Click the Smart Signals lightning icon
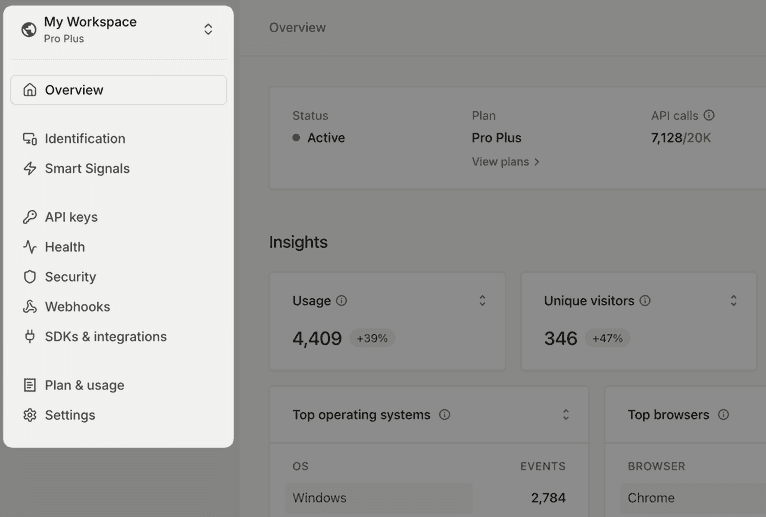 pyautogui.click(x=30, y=169)
